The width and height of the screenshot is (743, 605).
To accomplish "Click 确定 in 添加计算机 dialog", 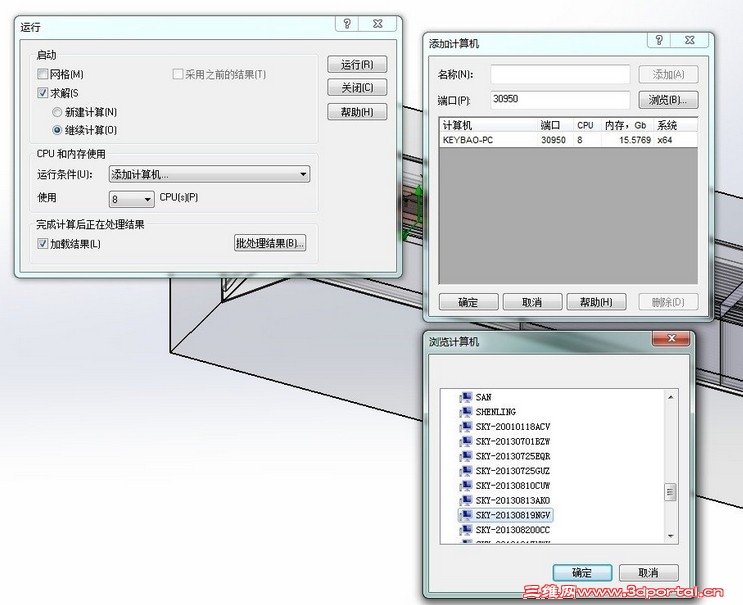I will 469,302.
